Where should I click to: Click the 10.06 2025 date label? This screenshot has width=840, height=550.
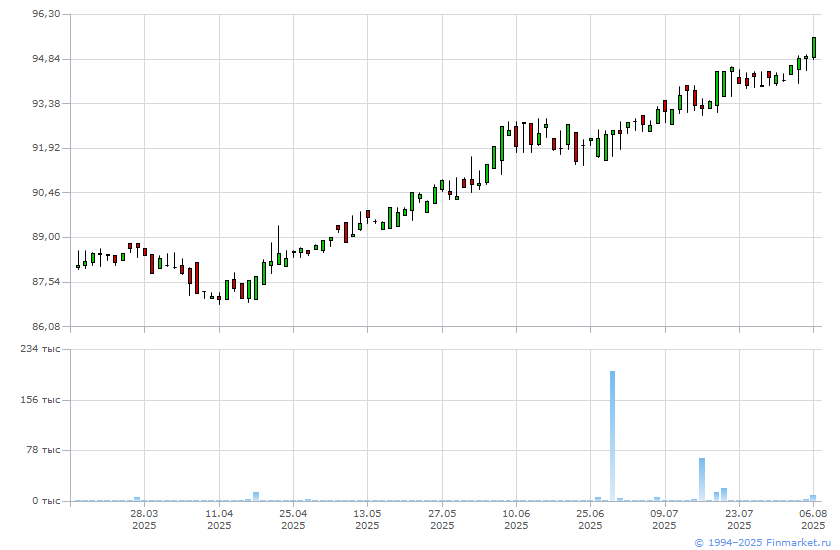tap(516, 519)
